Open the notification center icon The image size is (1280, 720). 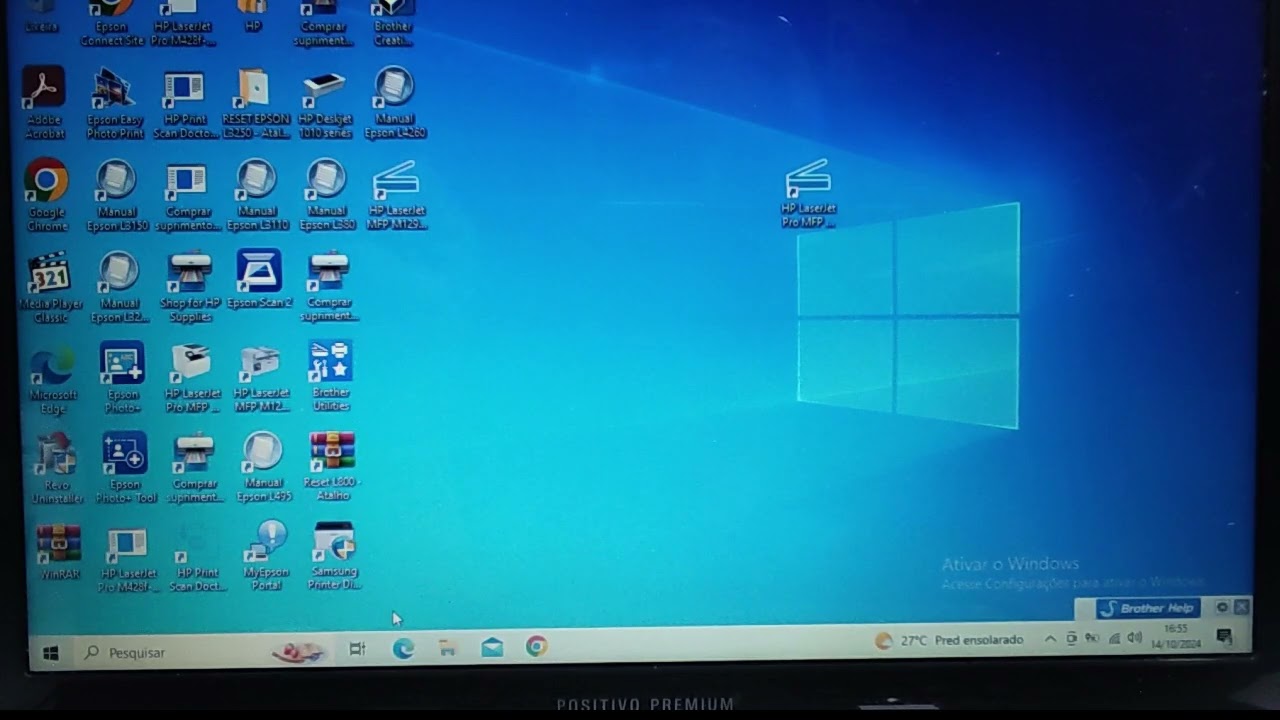point(1223,636)
